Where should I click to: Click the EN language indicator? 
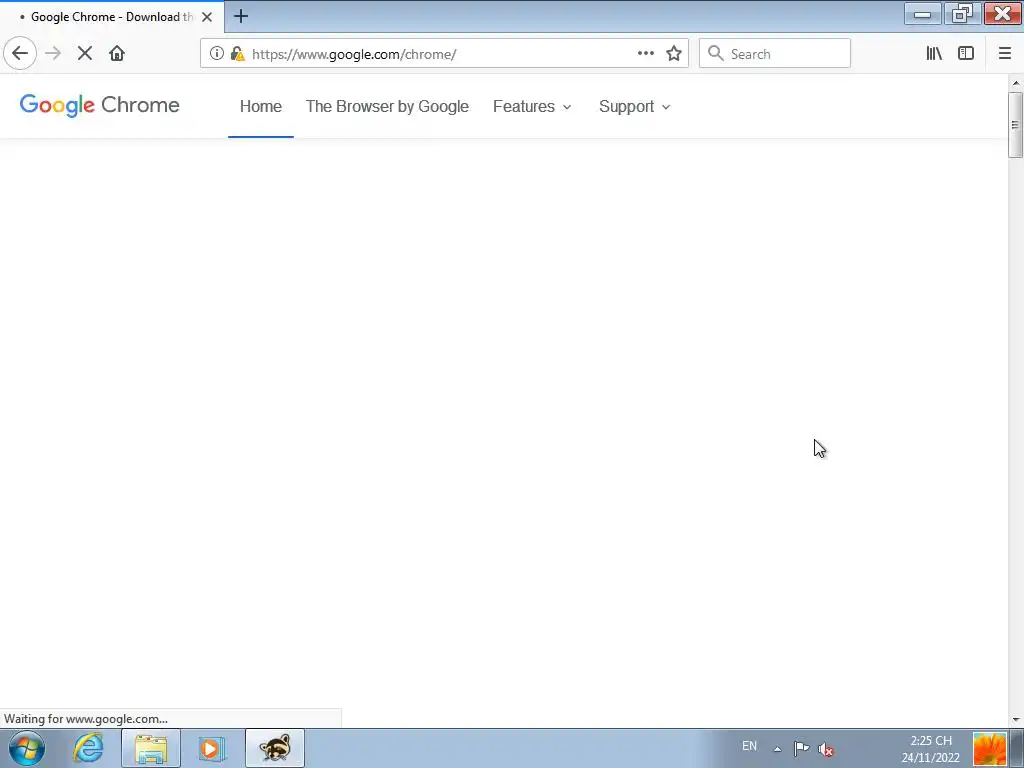(x=749, y=746)
